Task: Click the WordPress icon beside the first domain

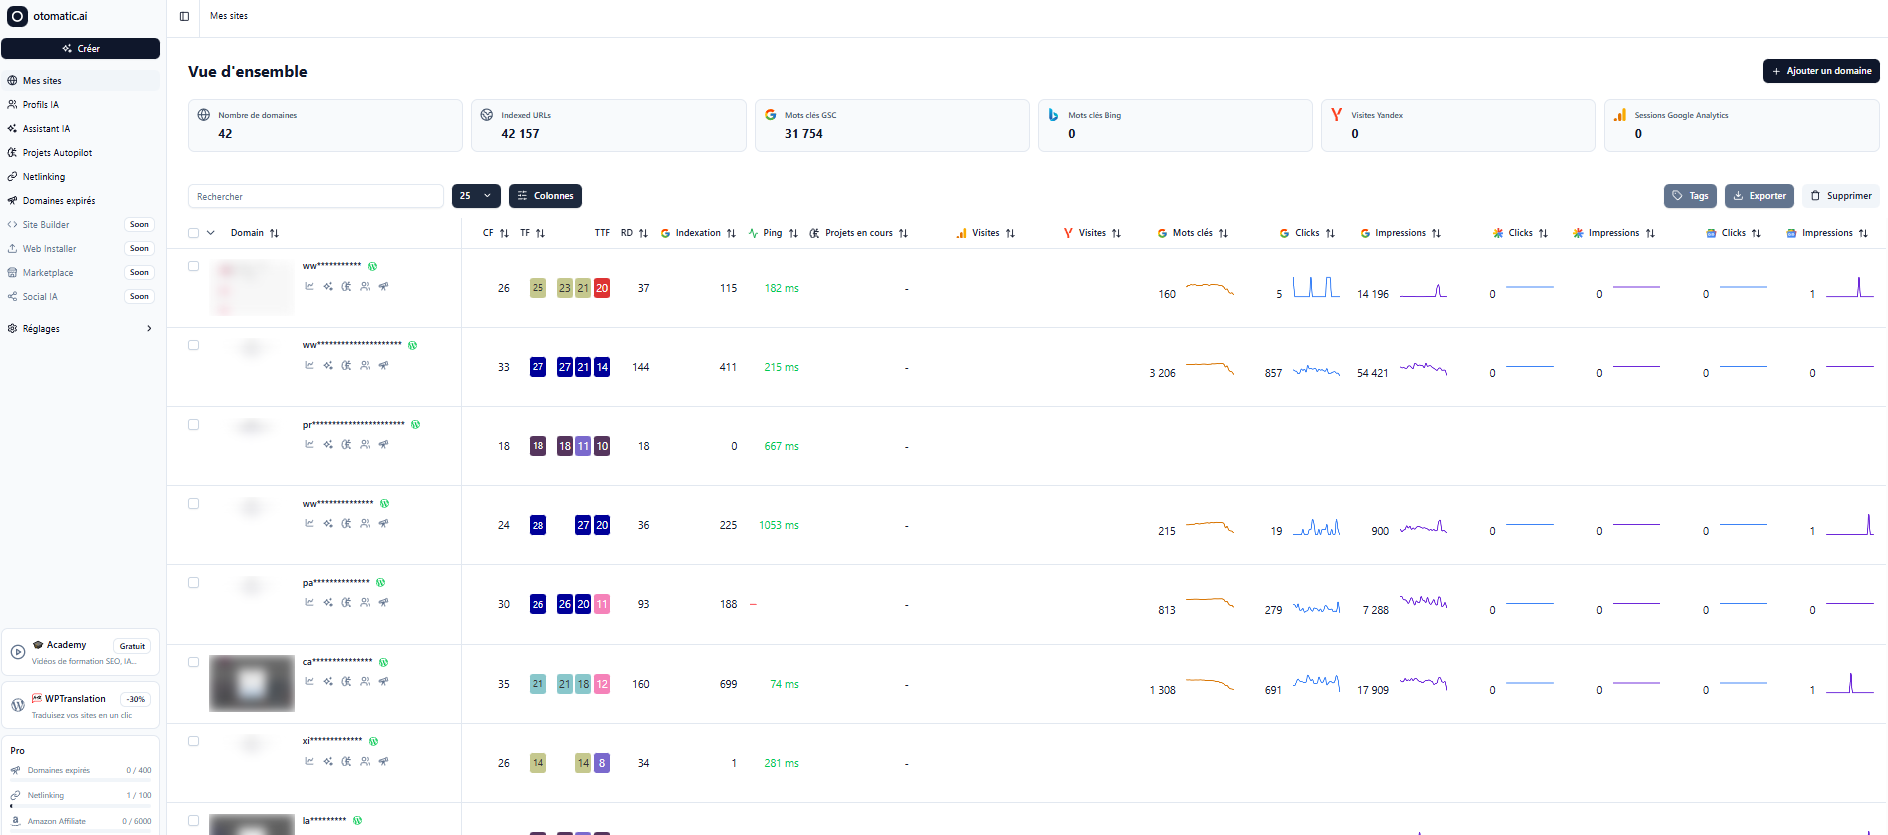Action: point(372,266)
